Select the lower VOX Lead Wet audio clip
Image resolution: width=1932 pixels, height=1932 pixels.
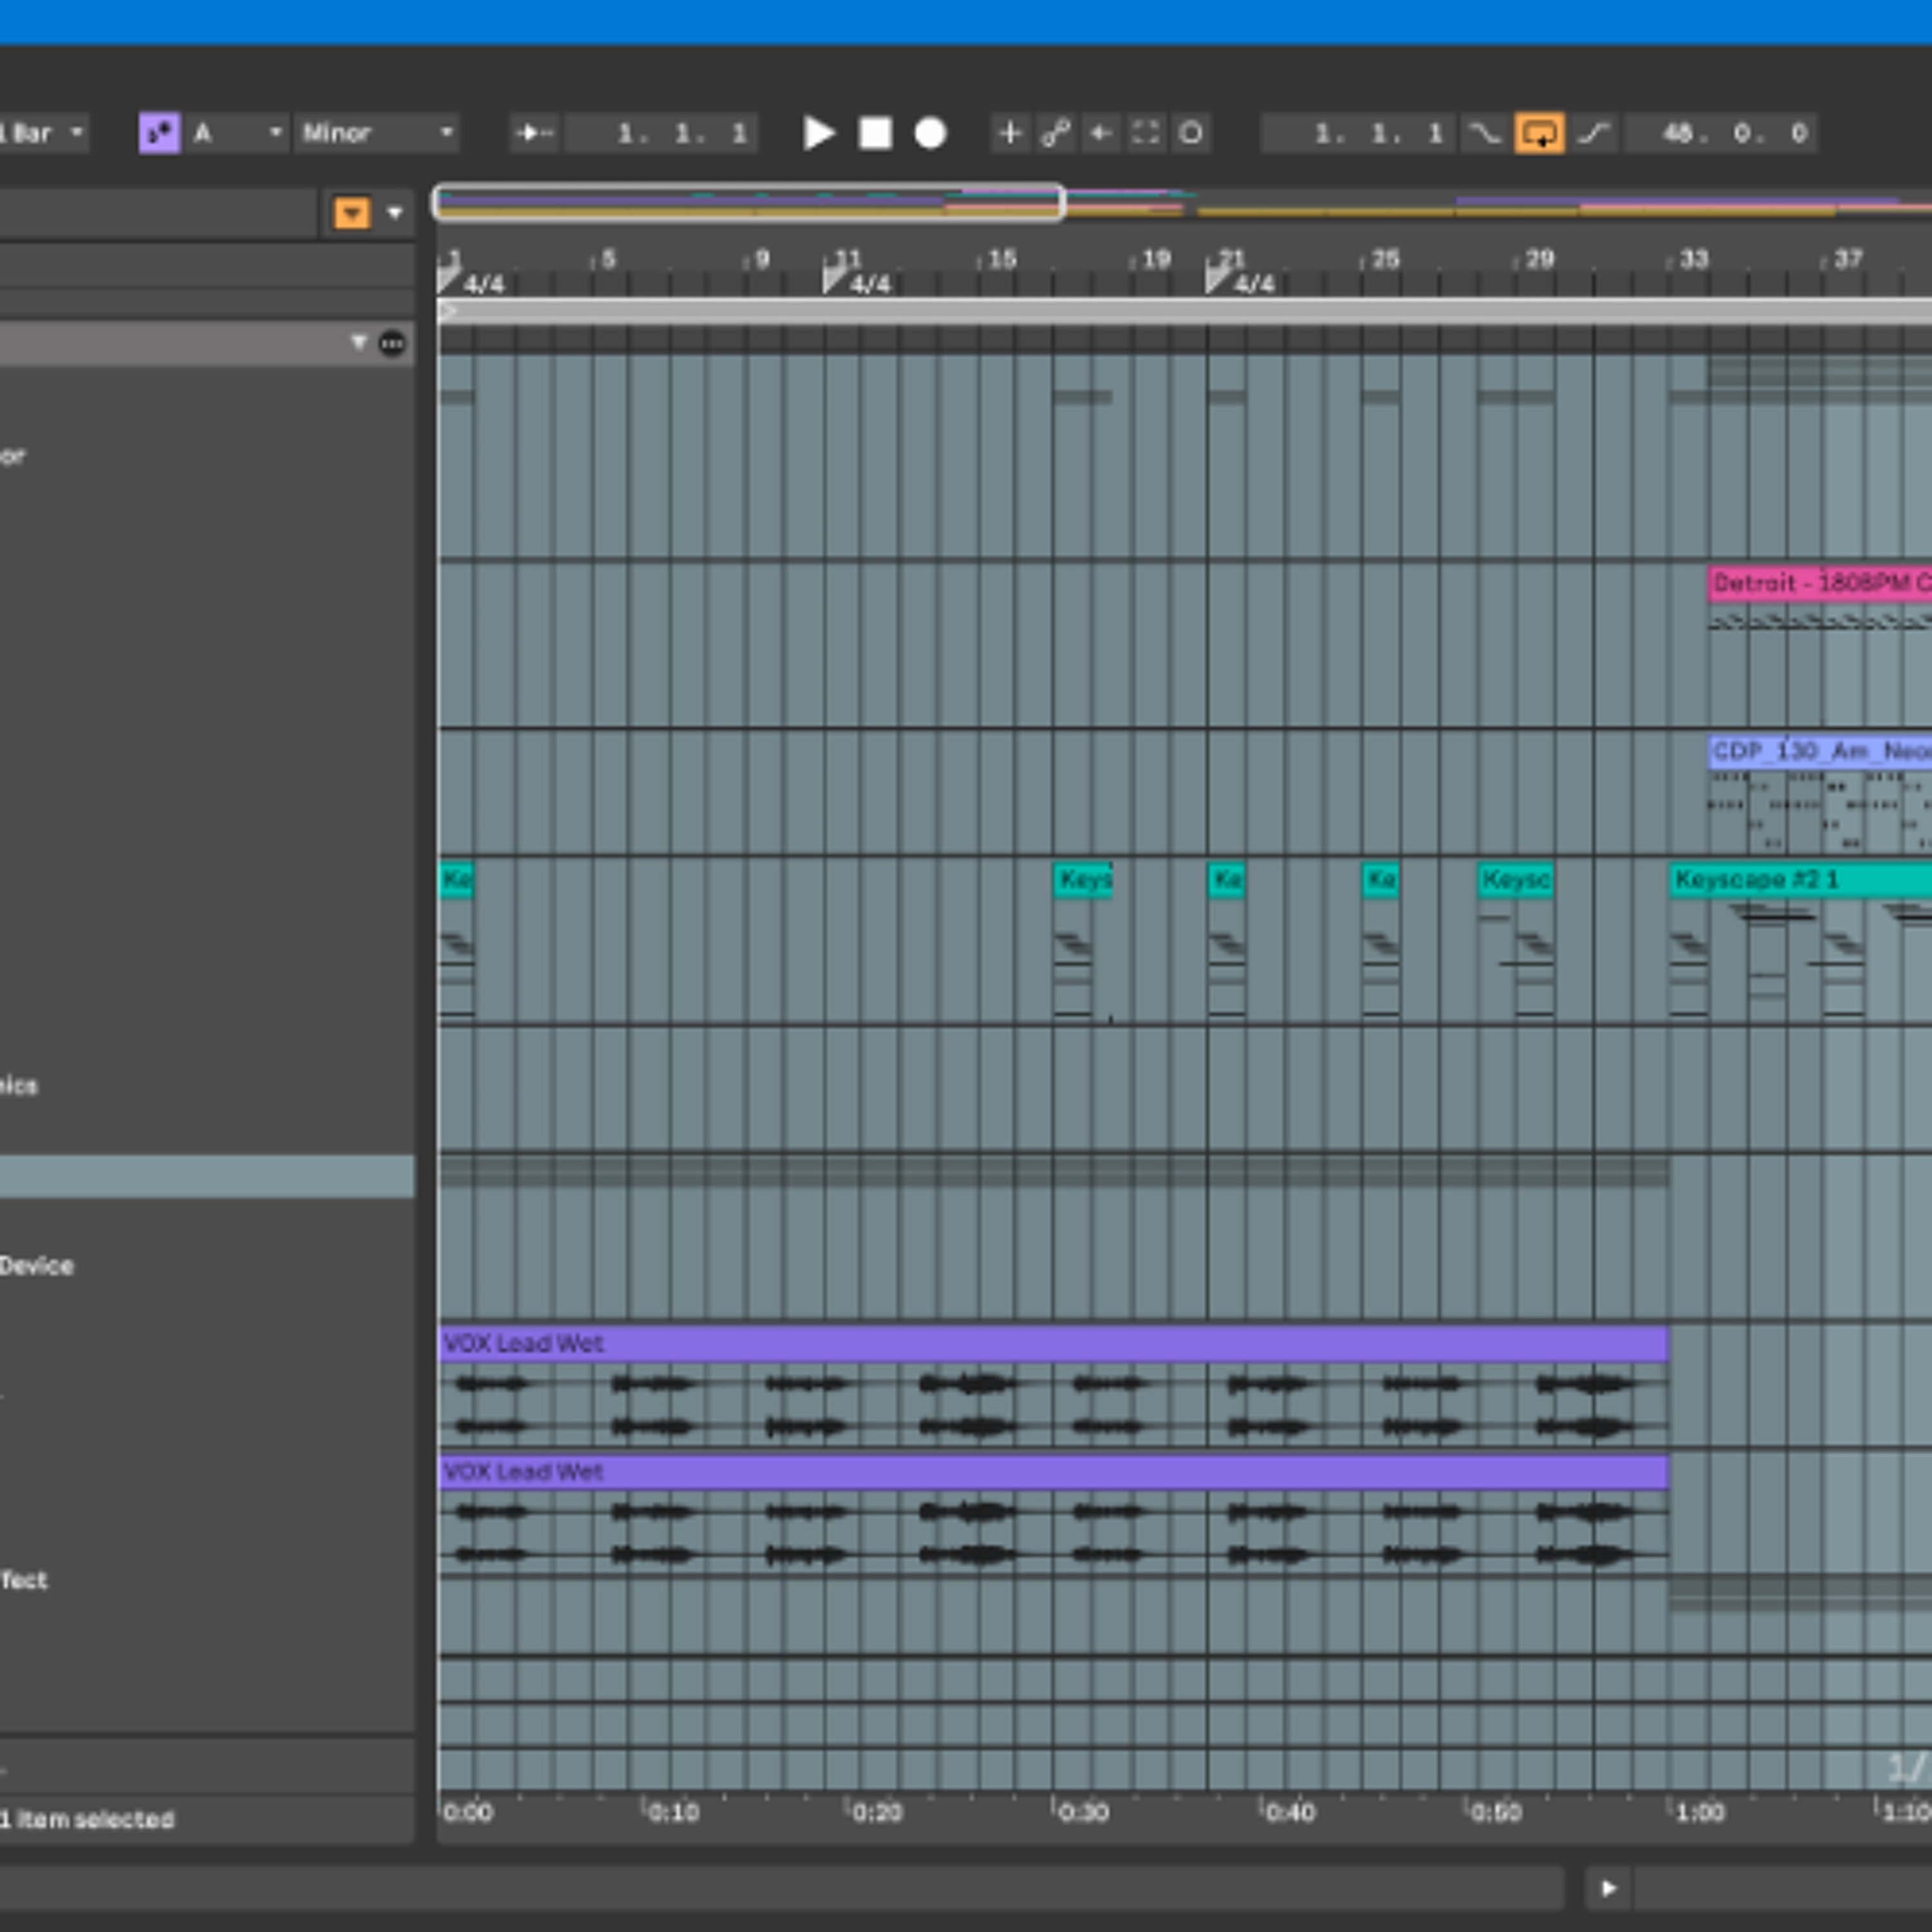tap(1053, 1472)
